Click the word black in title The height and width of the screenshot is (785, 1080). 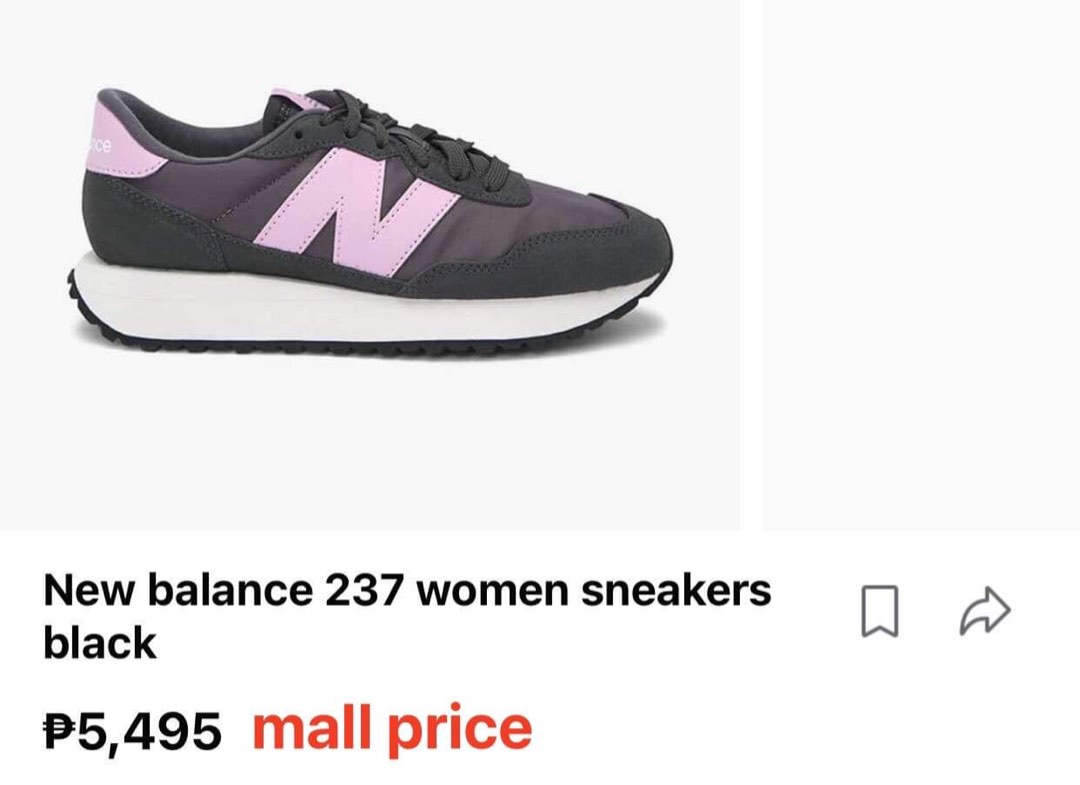coord(100,643)
